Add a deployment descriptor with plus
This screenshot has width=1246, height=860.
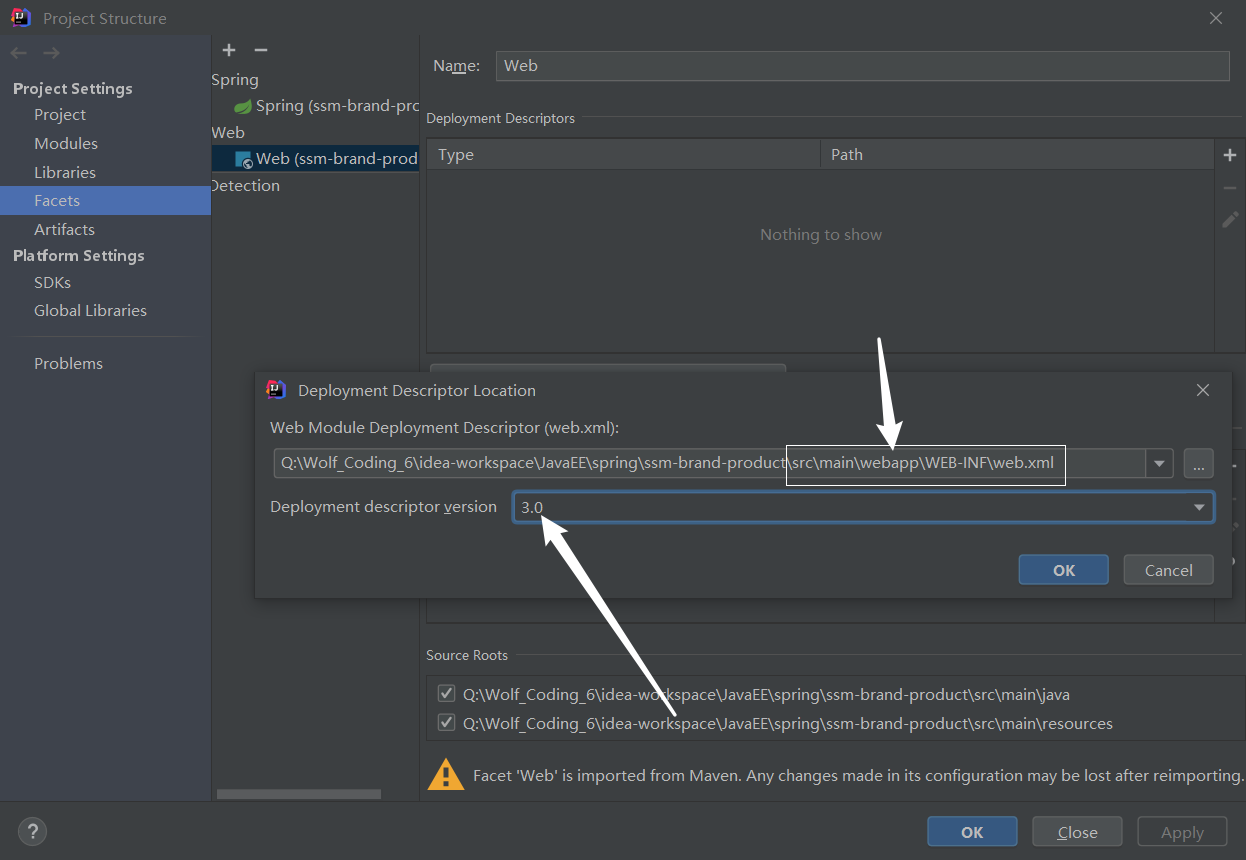(1230, 155)
